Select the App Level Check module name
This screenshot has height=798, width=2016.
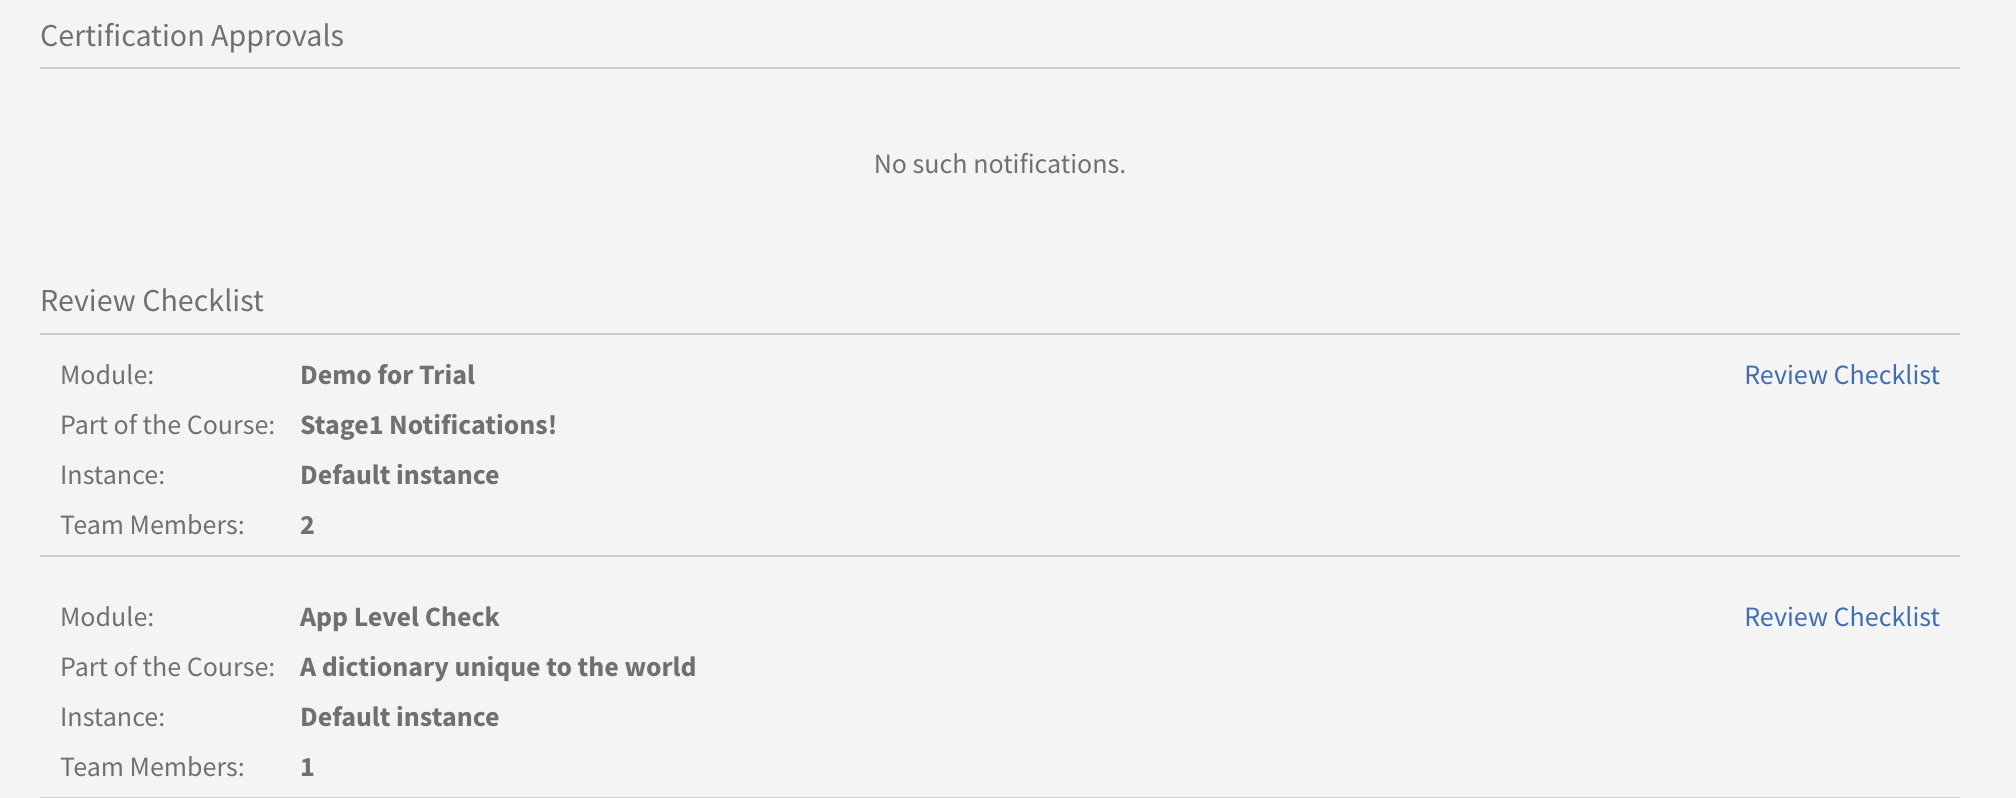(x=399, y=617)
